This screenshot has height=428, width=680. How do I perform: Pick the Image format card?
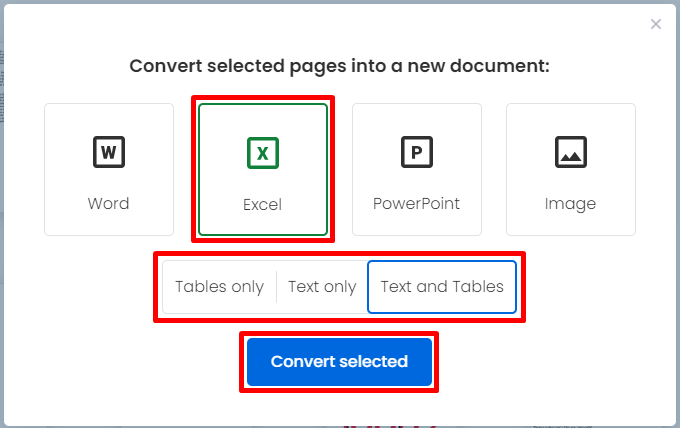click(571, 170)
